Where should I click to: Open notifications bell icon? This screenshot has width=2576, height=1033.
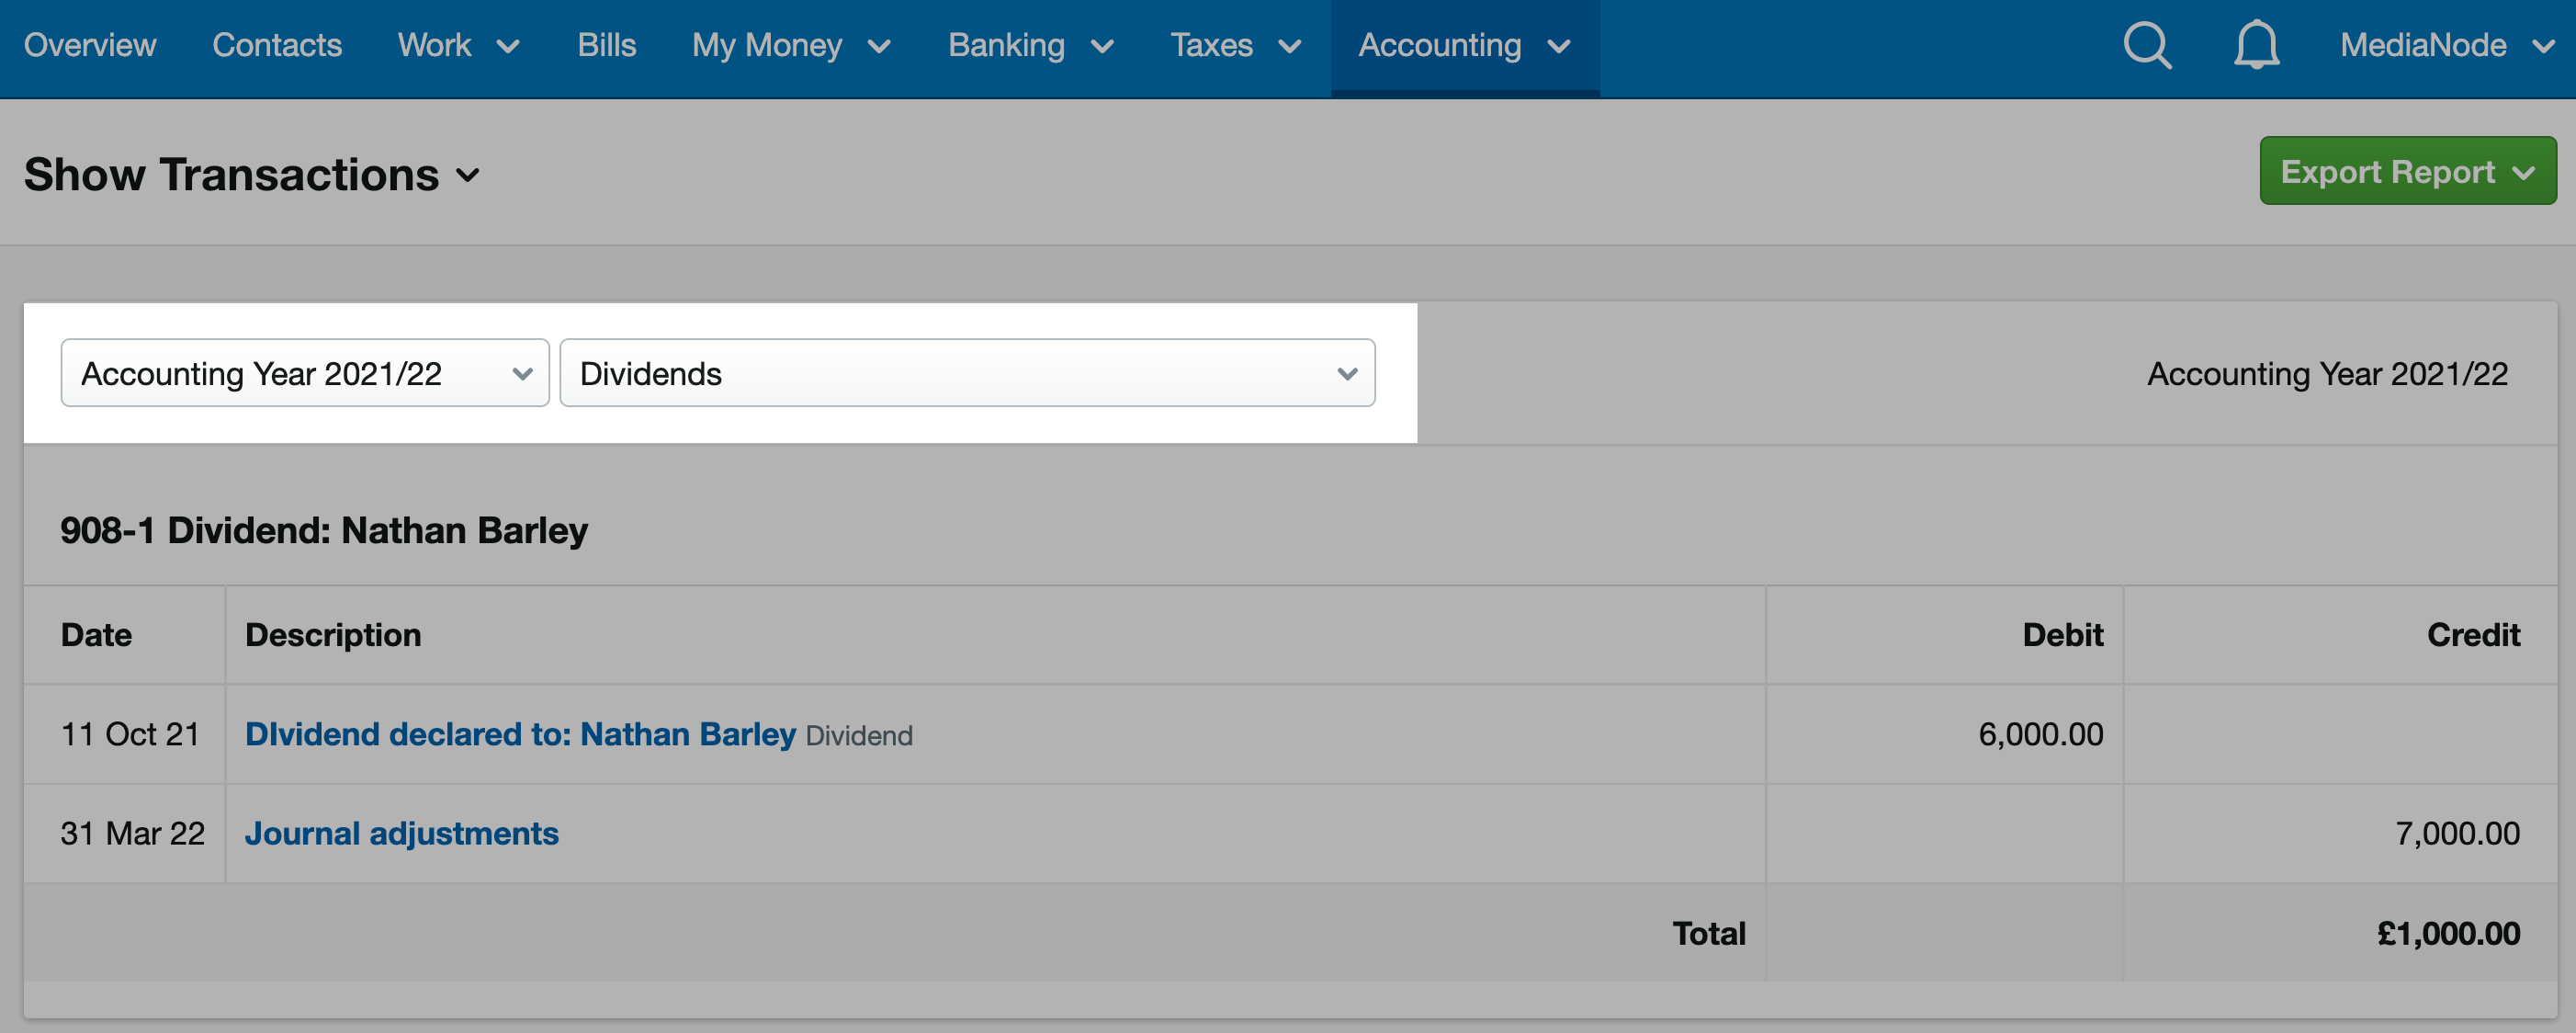pos(2256,45)
